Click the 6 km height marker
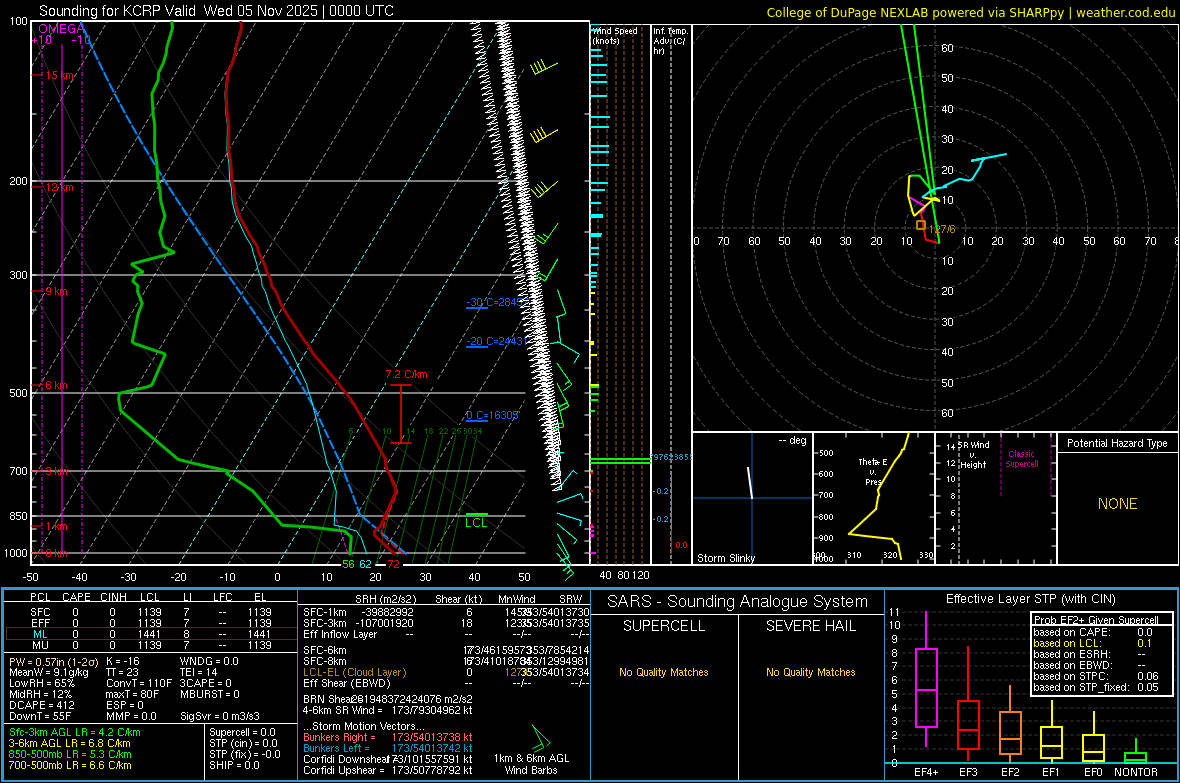This screenshot has height=783, width=1180. pos(56,385)
